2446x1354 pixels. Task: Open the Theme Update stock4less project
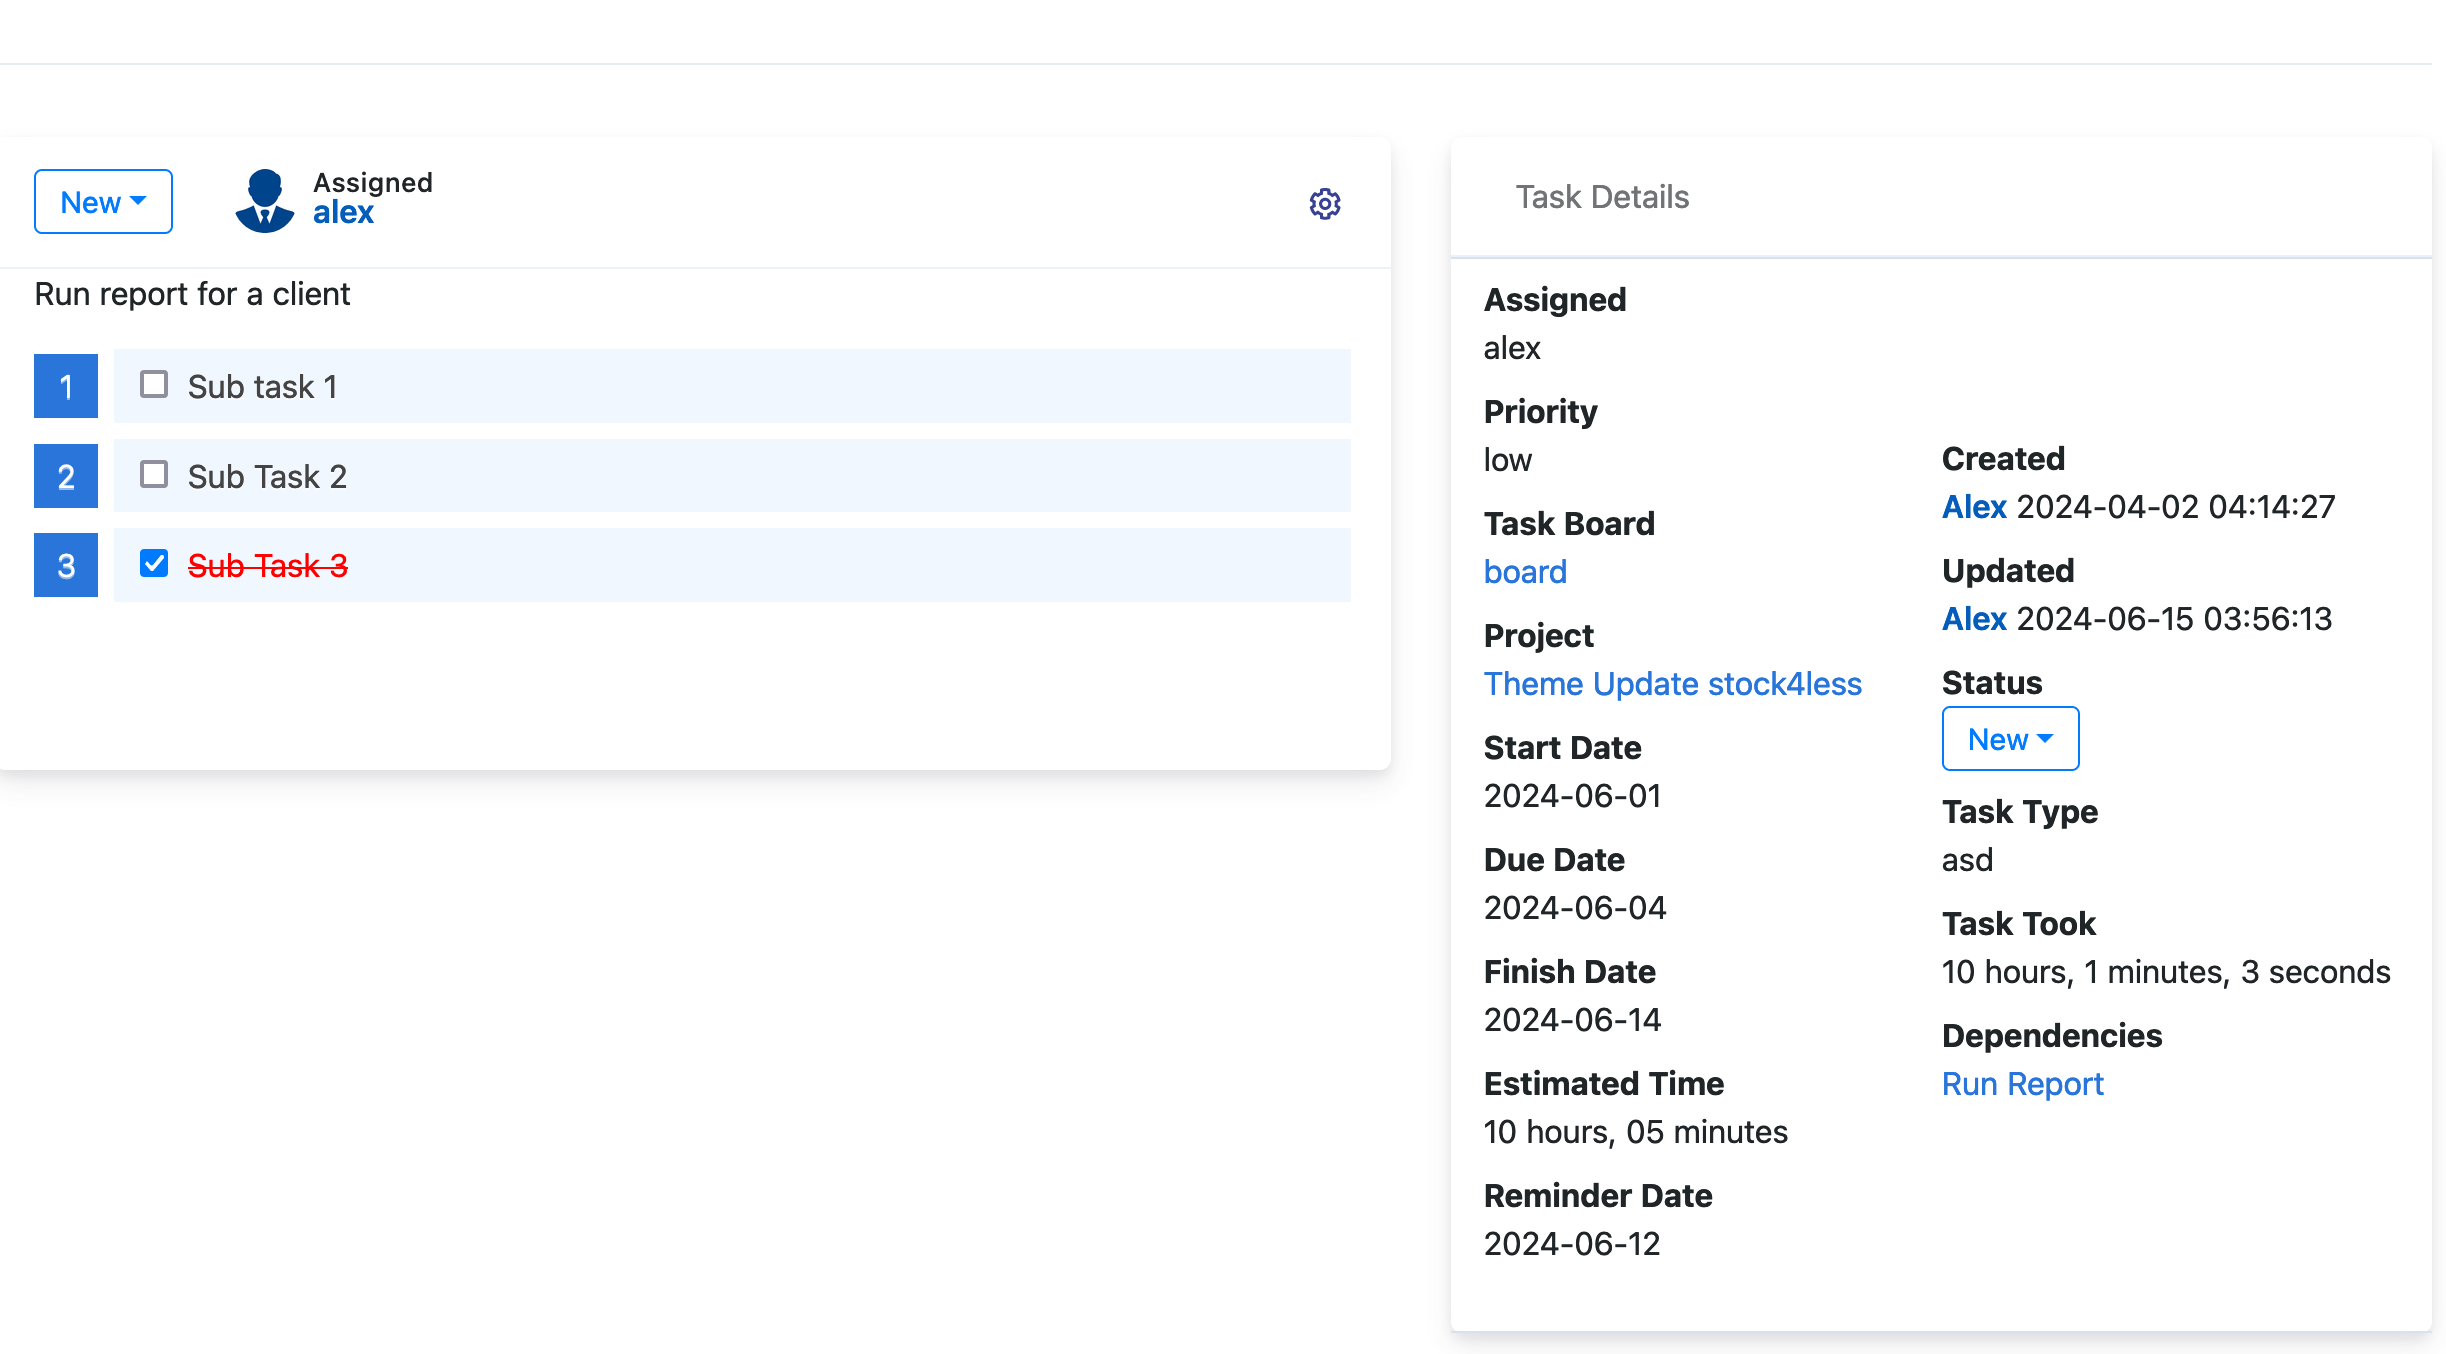click(1672, 683)
